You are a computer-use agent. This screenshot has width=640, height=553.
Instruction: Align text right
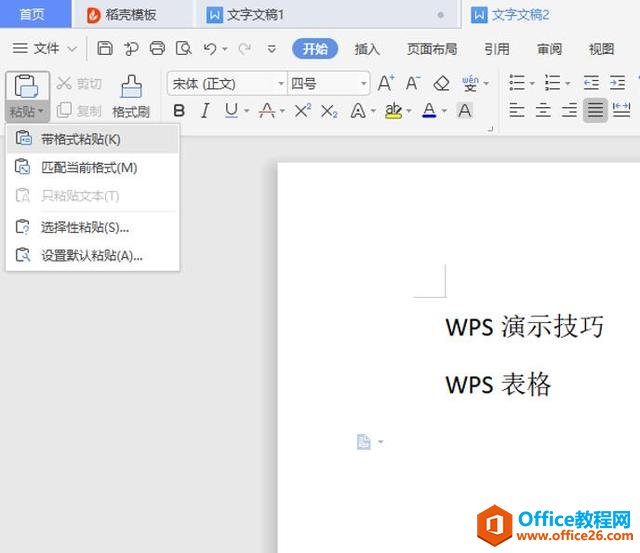click(569, 111)
